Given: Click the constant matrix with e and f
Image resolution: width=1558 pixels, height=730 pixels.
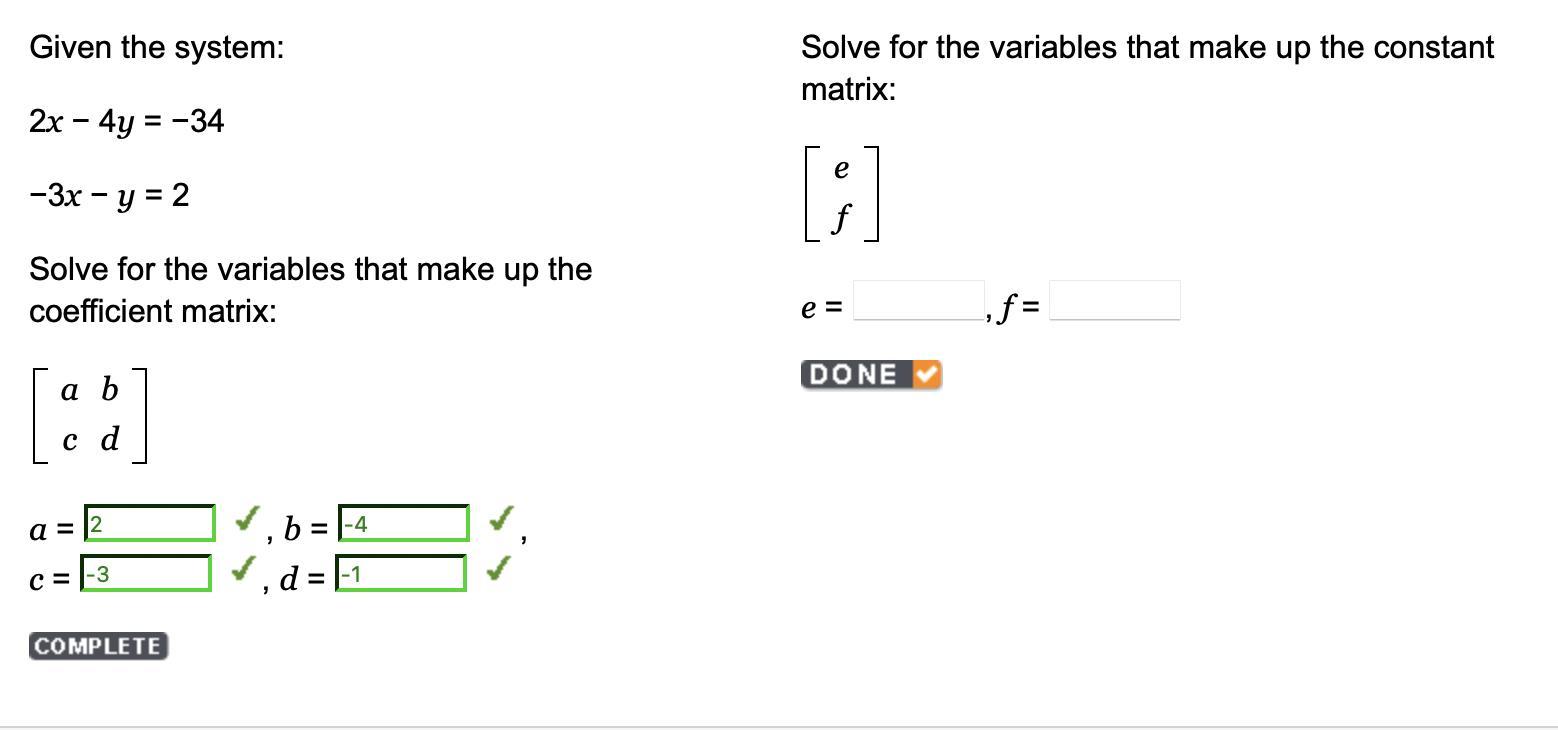Looking at the screenshot, I should (x=841, y=193).
